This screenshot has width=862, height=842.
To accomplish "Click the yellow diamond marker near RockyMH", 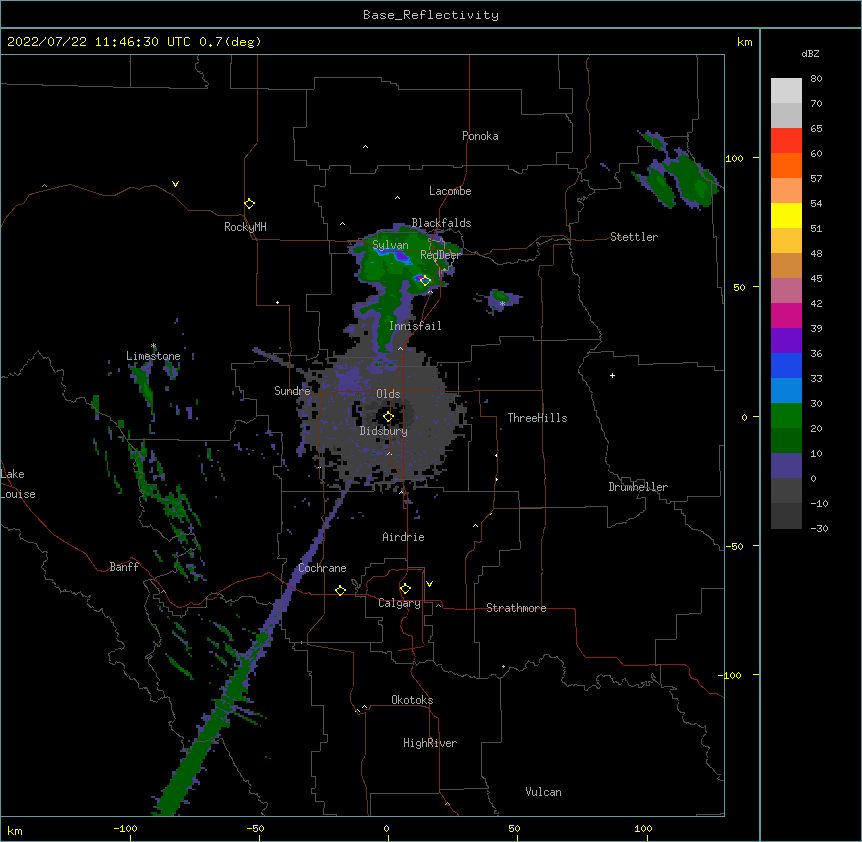I will pos(249,204).
